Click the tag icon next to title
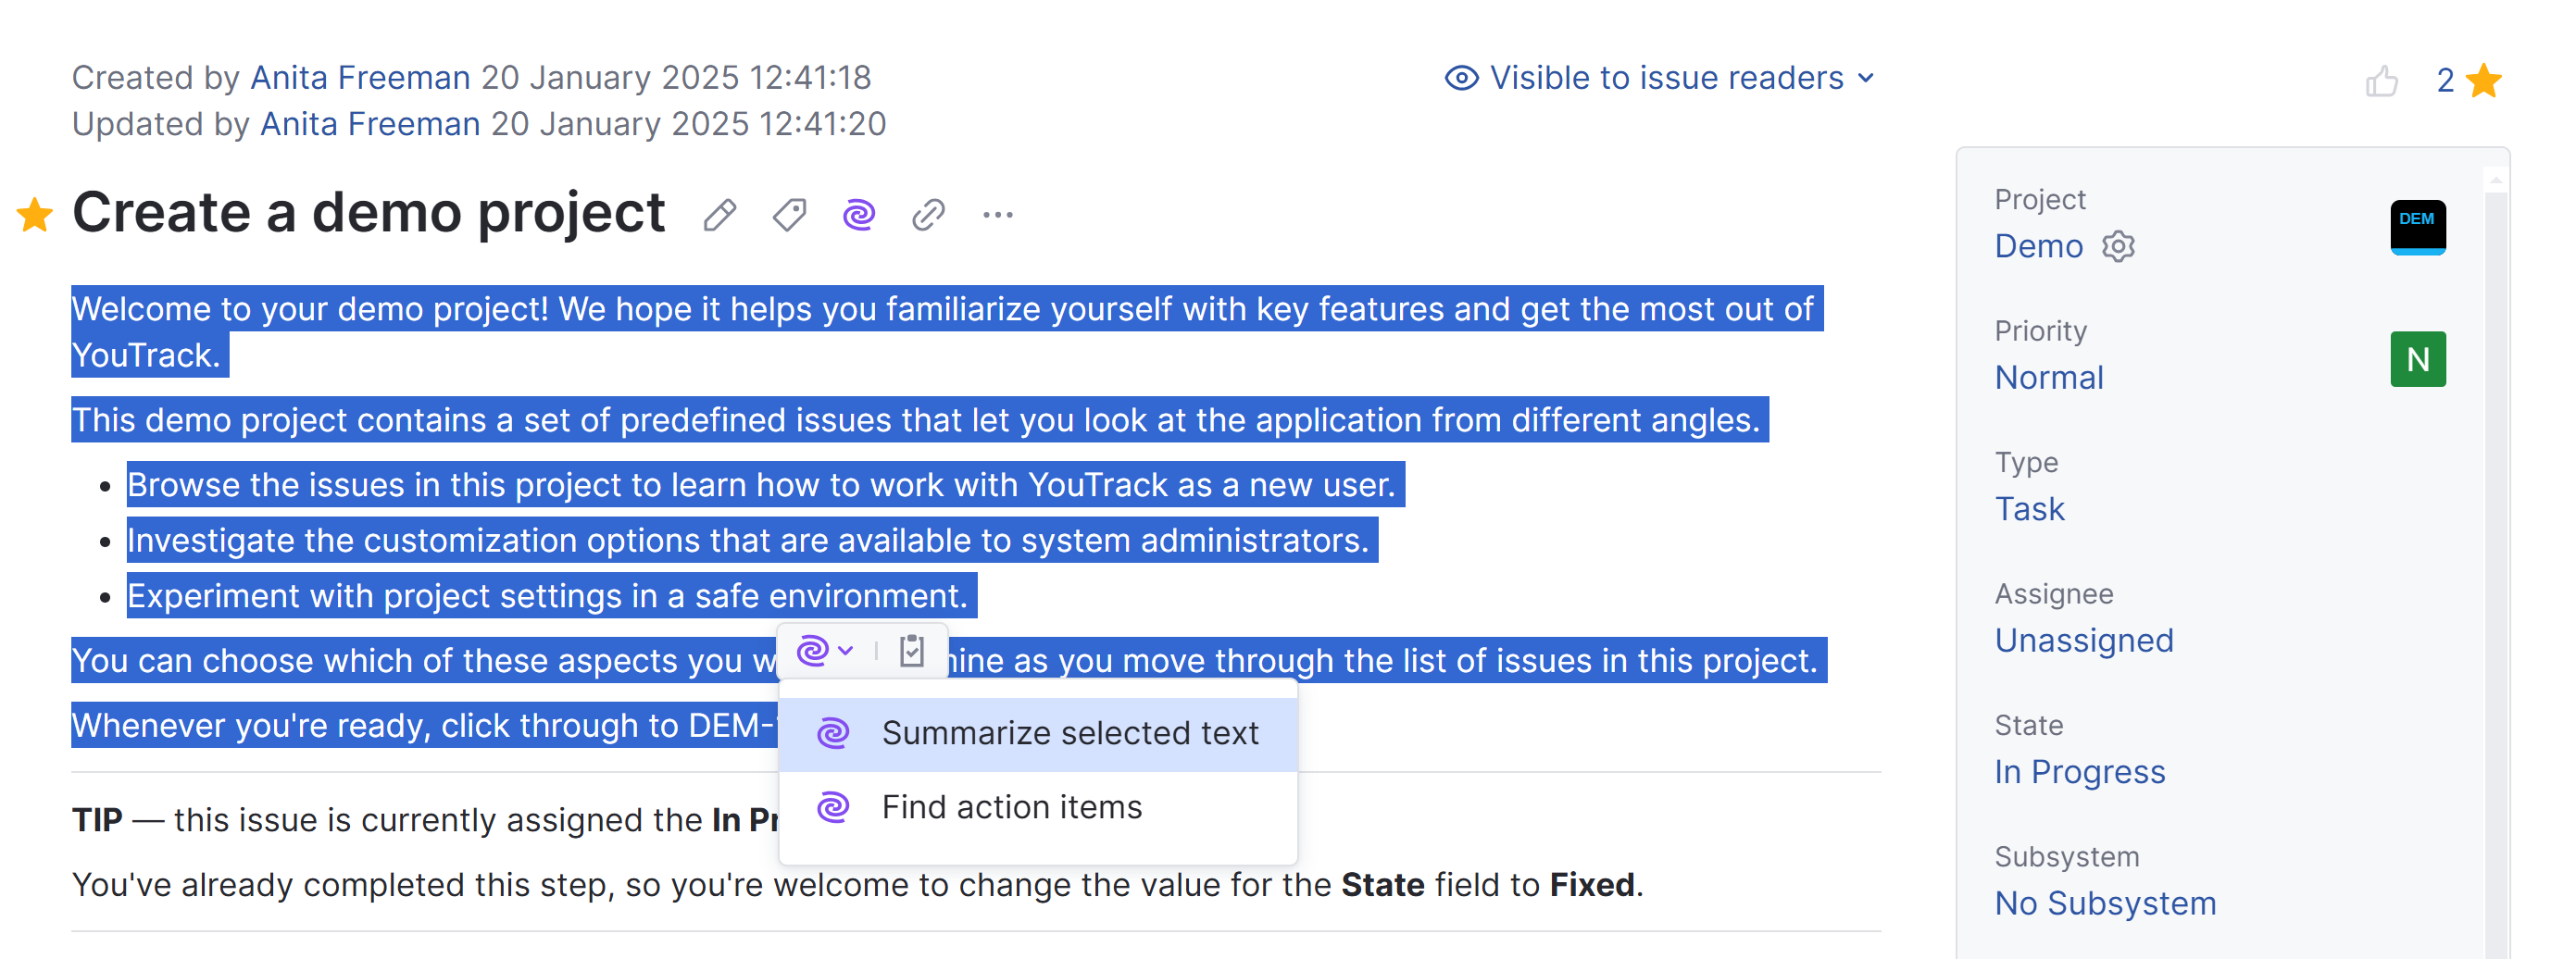The image size is (2576, 959). pyautogui.click(x=789, y=215)
